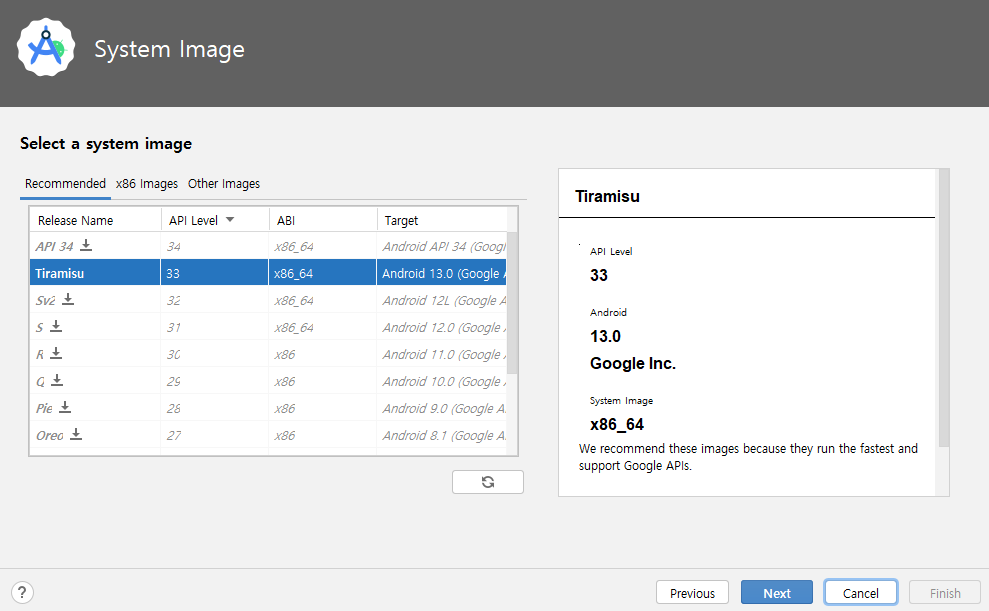Click the details panel vertical scrollbar
This screenshot has width=989, height=611.
[x=944, y=308]
